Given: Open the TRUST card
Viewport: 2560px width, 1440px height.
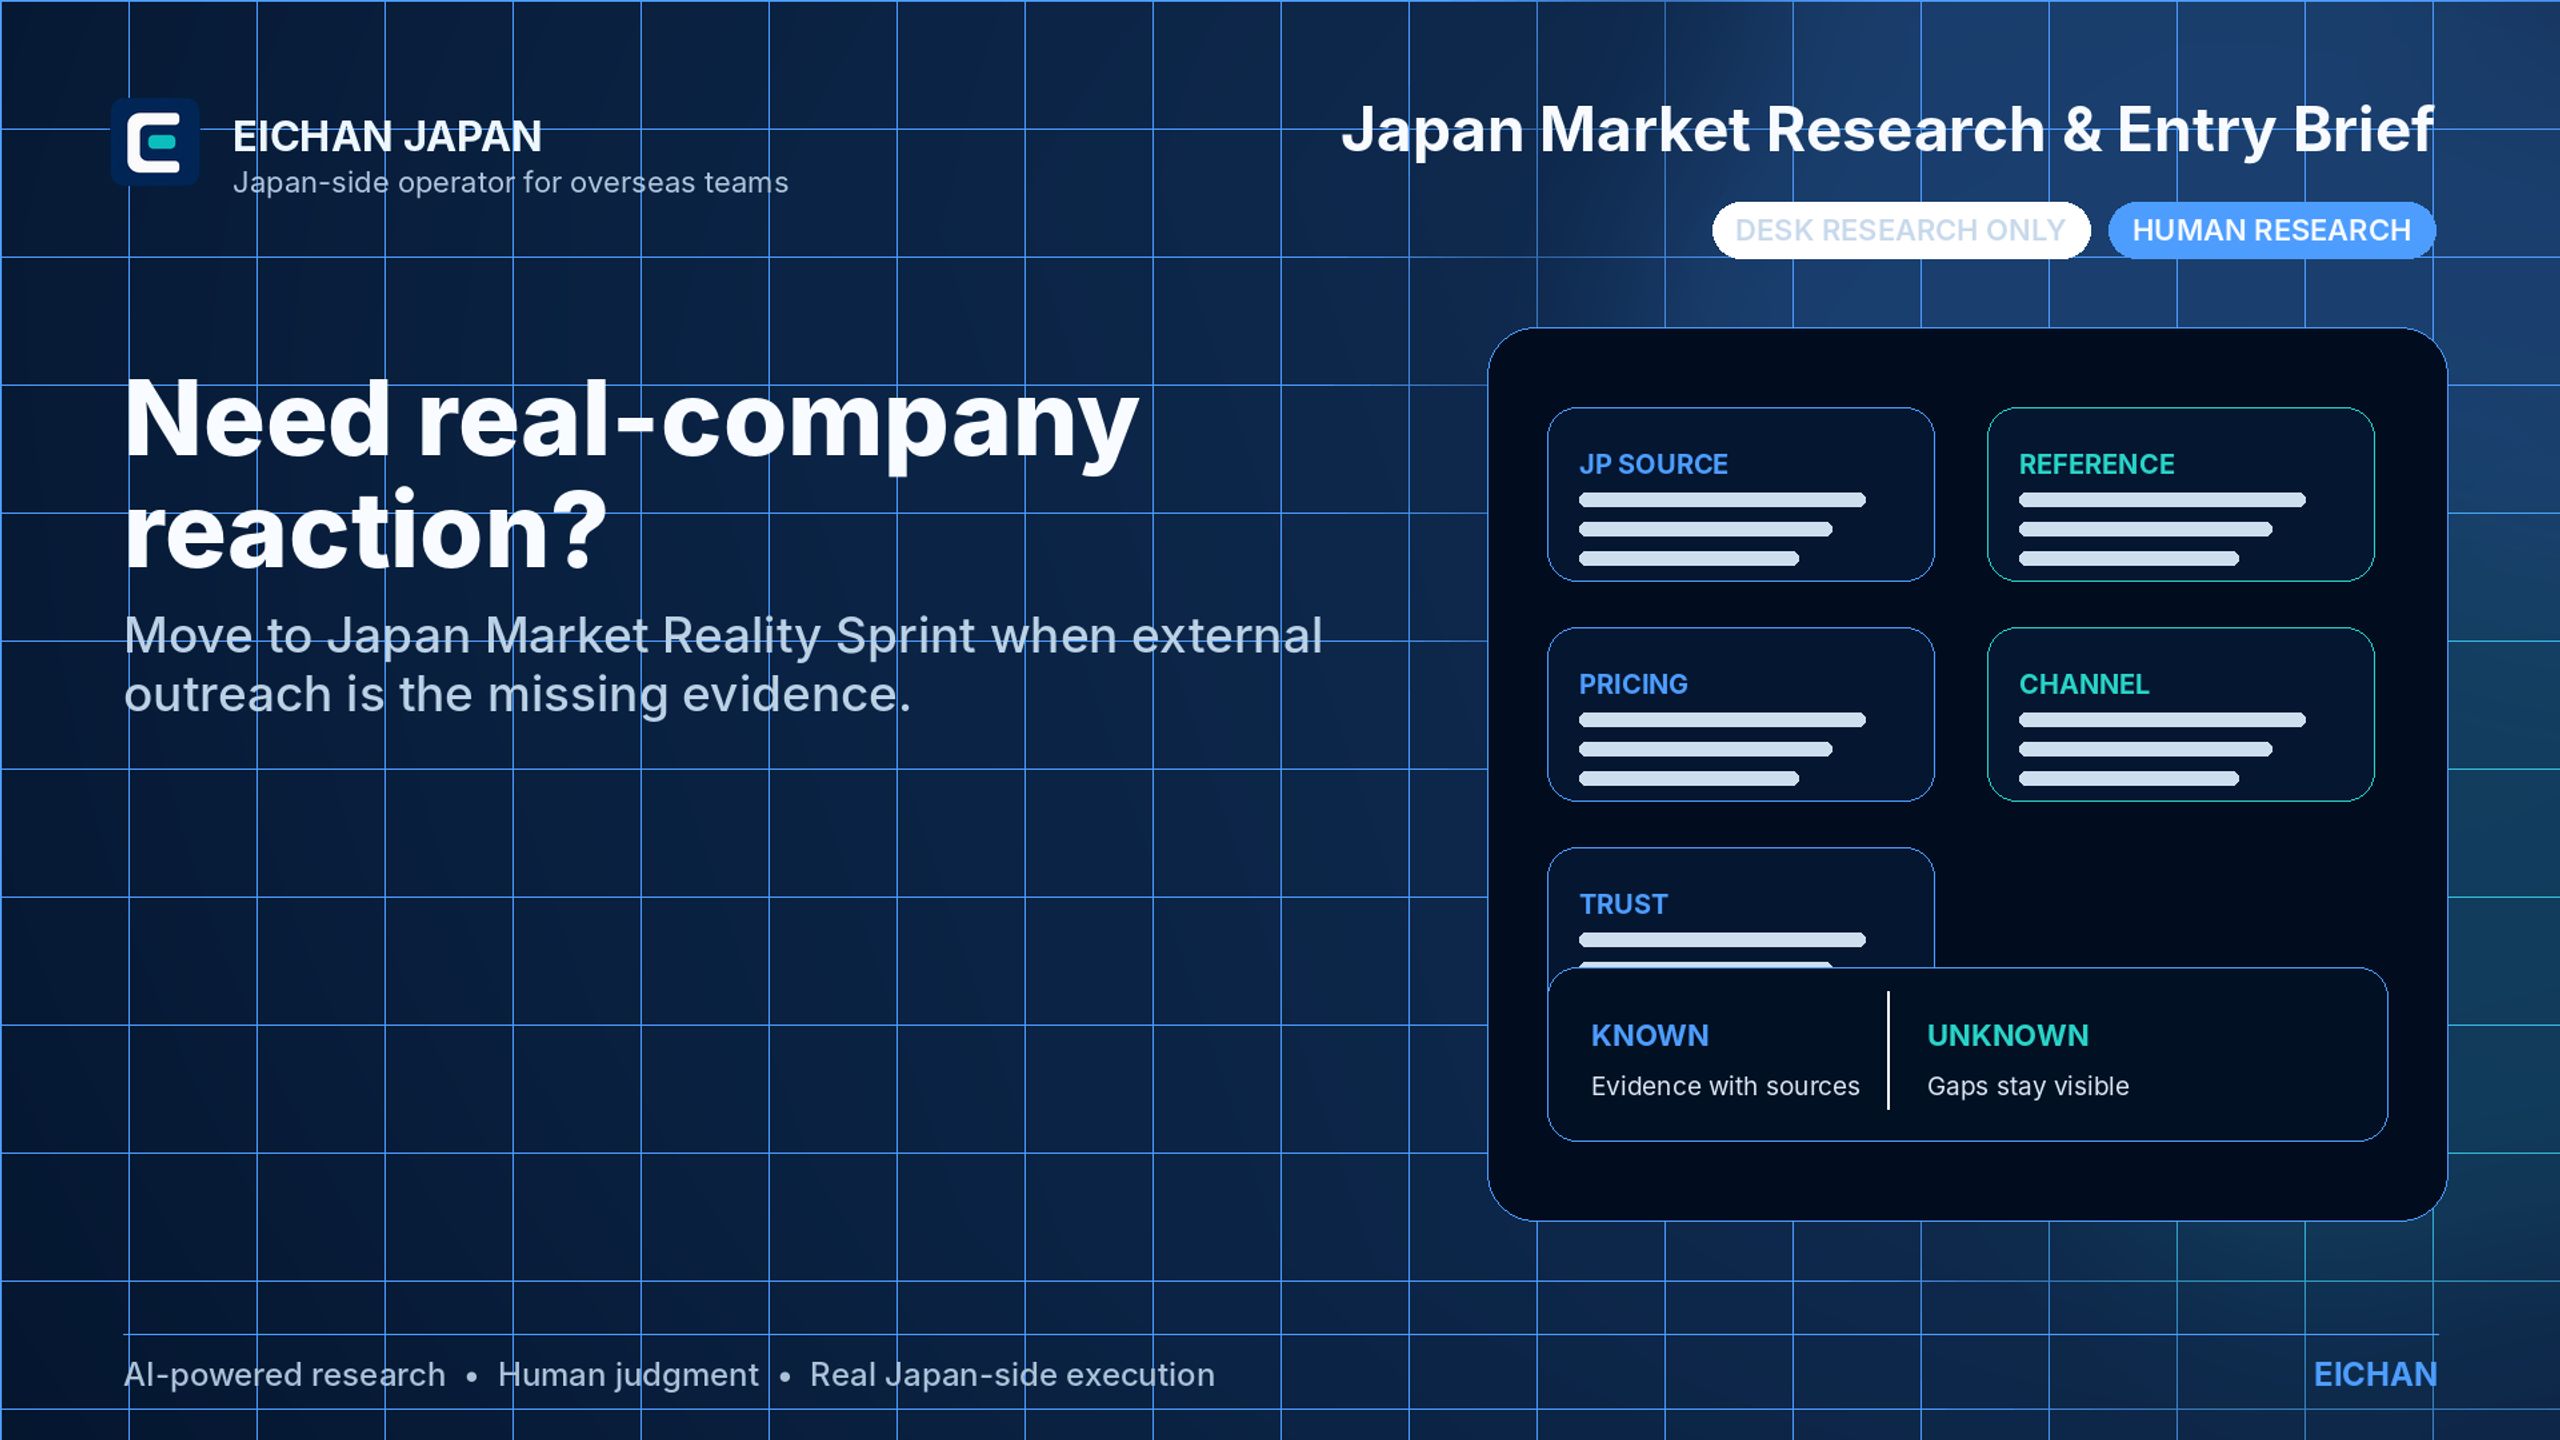Looking at the screenshot, I should (x=1740, y=907).
